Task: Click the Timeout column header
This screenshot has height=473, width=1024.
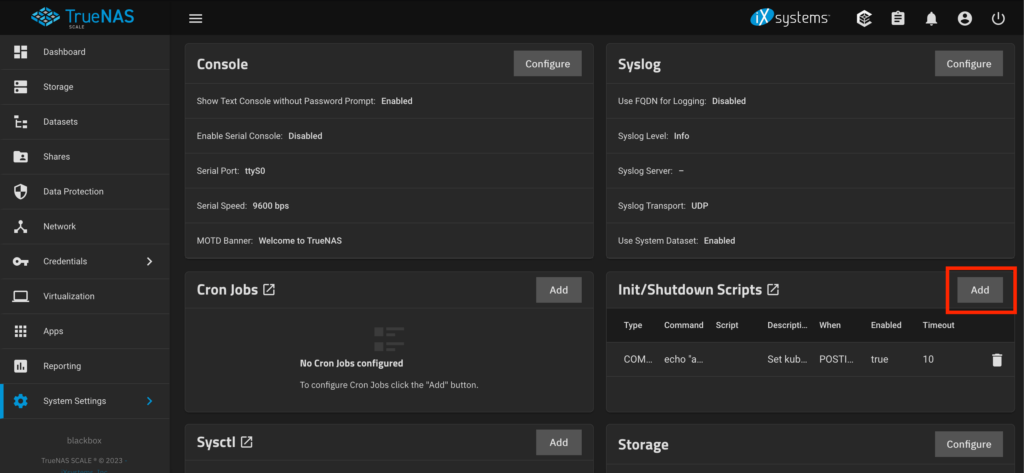Action: point(938,325)
